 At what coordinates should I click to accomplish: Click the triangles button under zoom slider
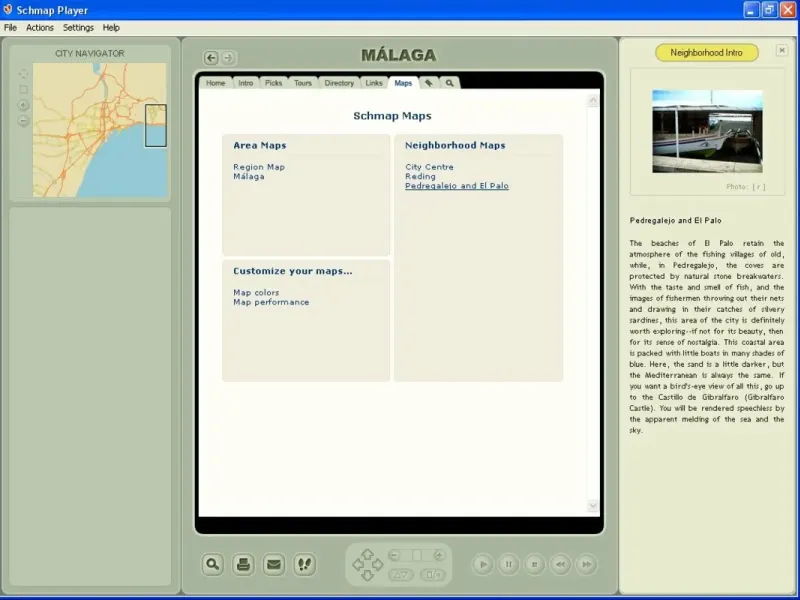pos(401,575)
